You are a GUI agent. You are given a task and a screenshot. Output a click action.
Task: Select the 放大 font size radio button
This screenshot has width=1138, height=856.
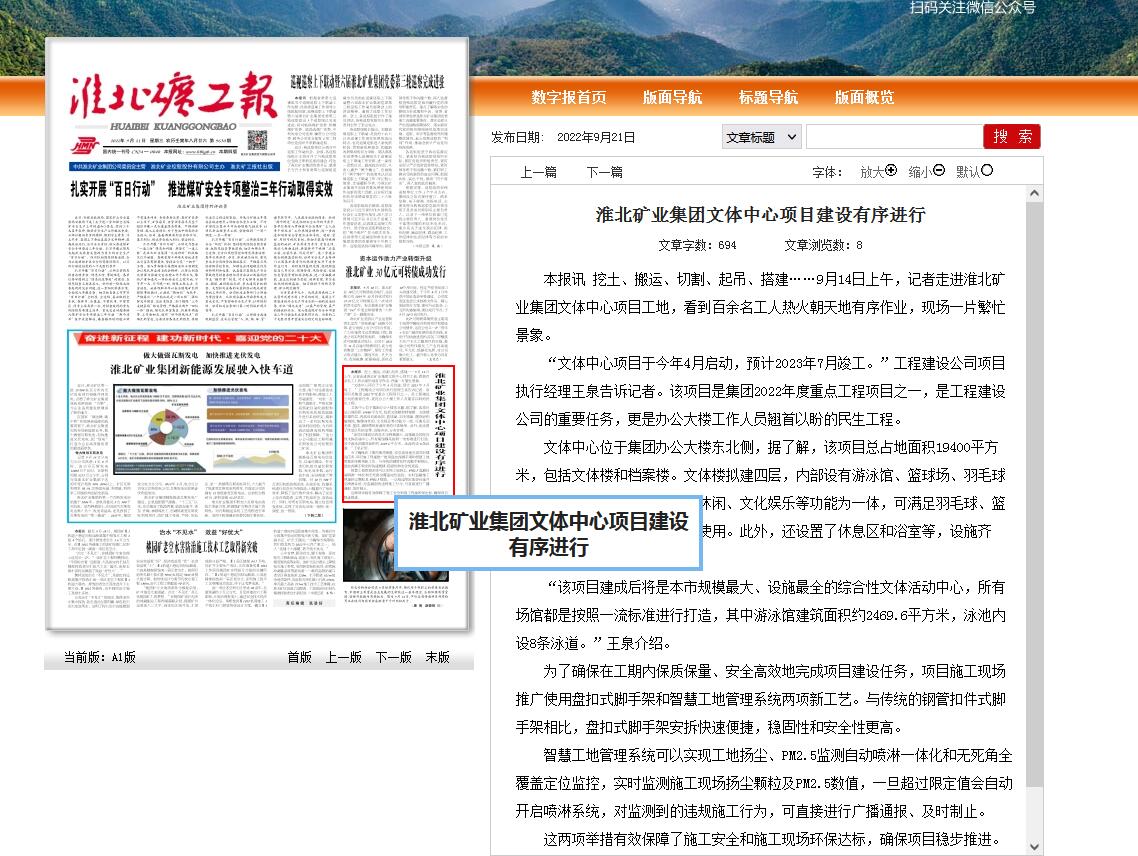tap(891, 171)
